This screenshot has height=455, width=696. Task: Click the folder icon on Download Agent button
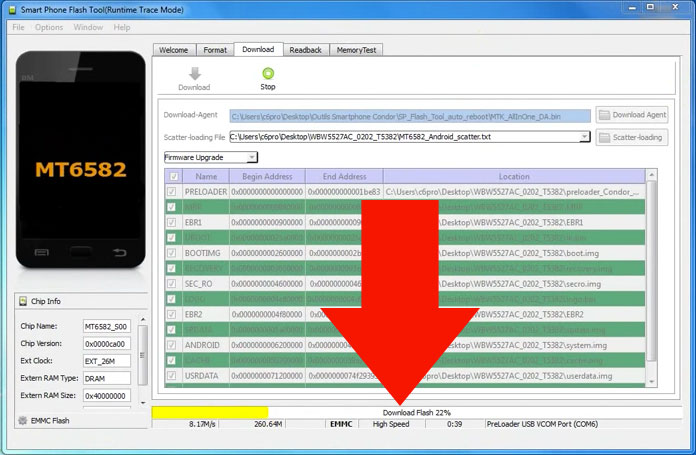pyautogui.click(x=604, y=115)
